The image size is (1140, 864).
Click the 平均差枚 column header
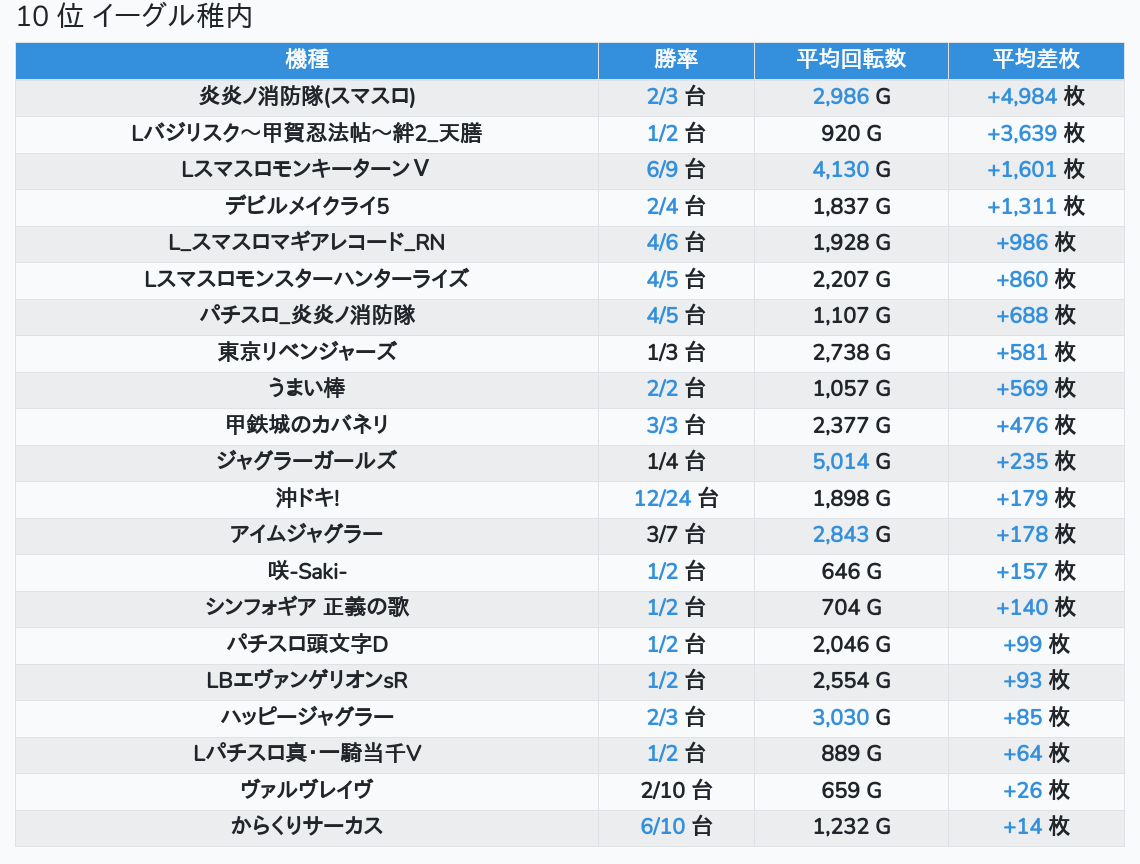1036,59
